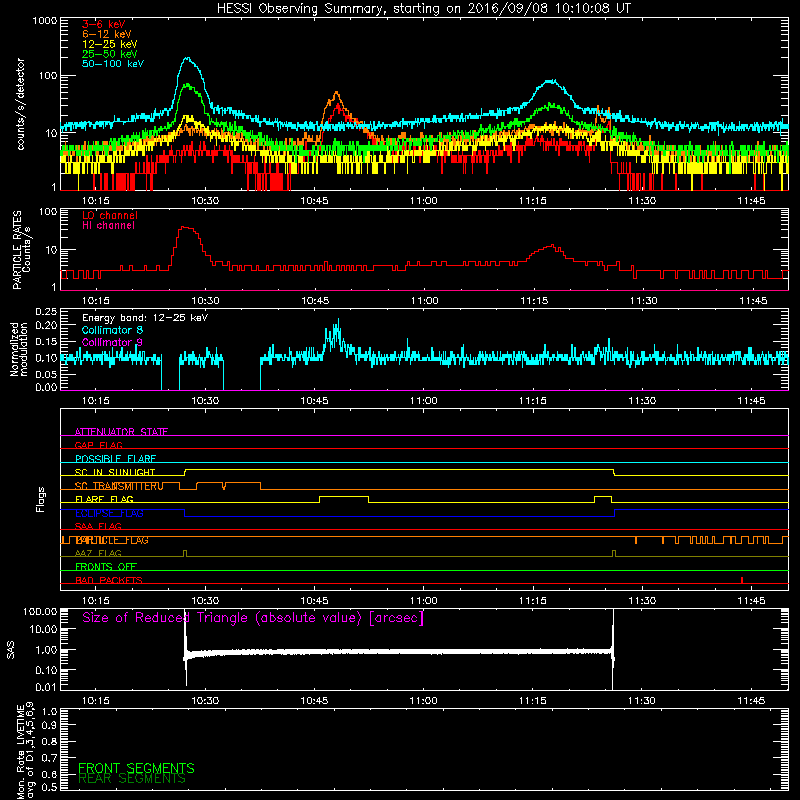Select the red 3-6 keV legend label

click(x=104, y=24)
